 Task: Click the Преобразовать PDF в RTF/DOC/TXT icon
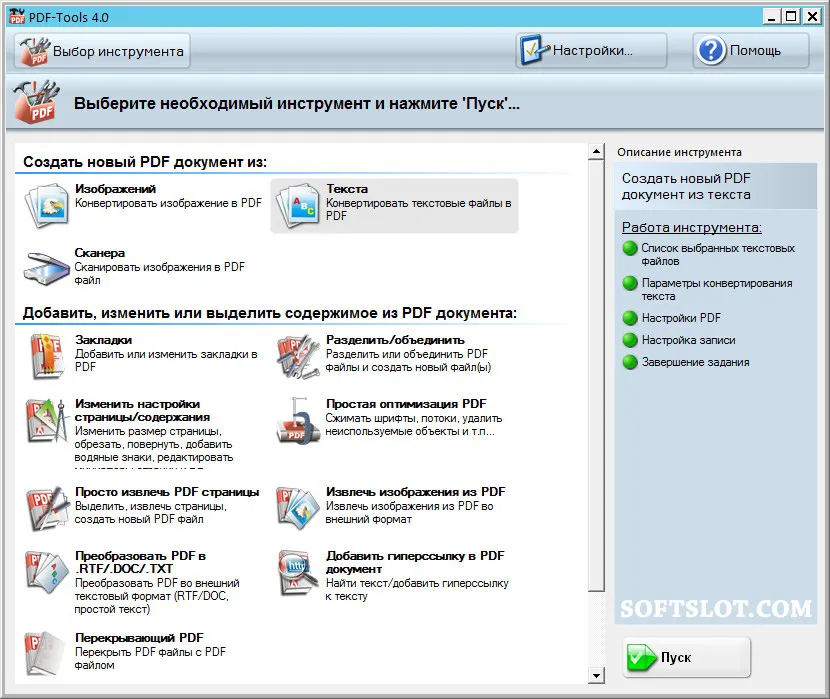coord(47,572)
